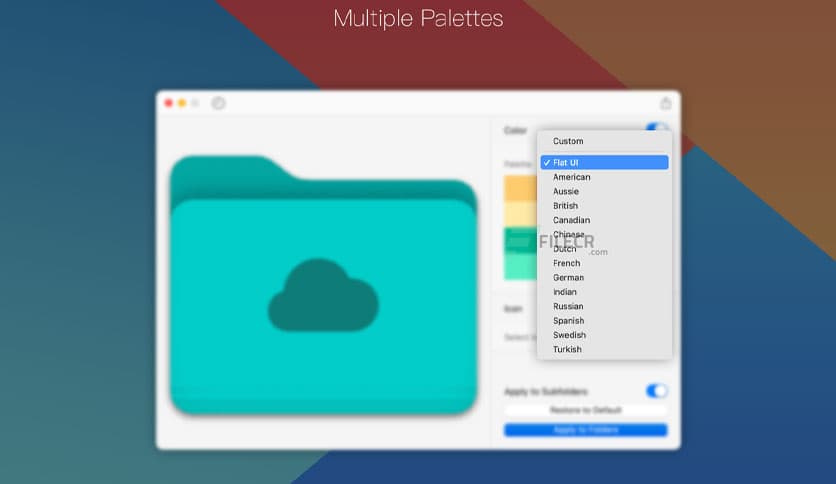Pick the American palette
Viewport: 836px width, 484px height.
[x=604, y=177]
